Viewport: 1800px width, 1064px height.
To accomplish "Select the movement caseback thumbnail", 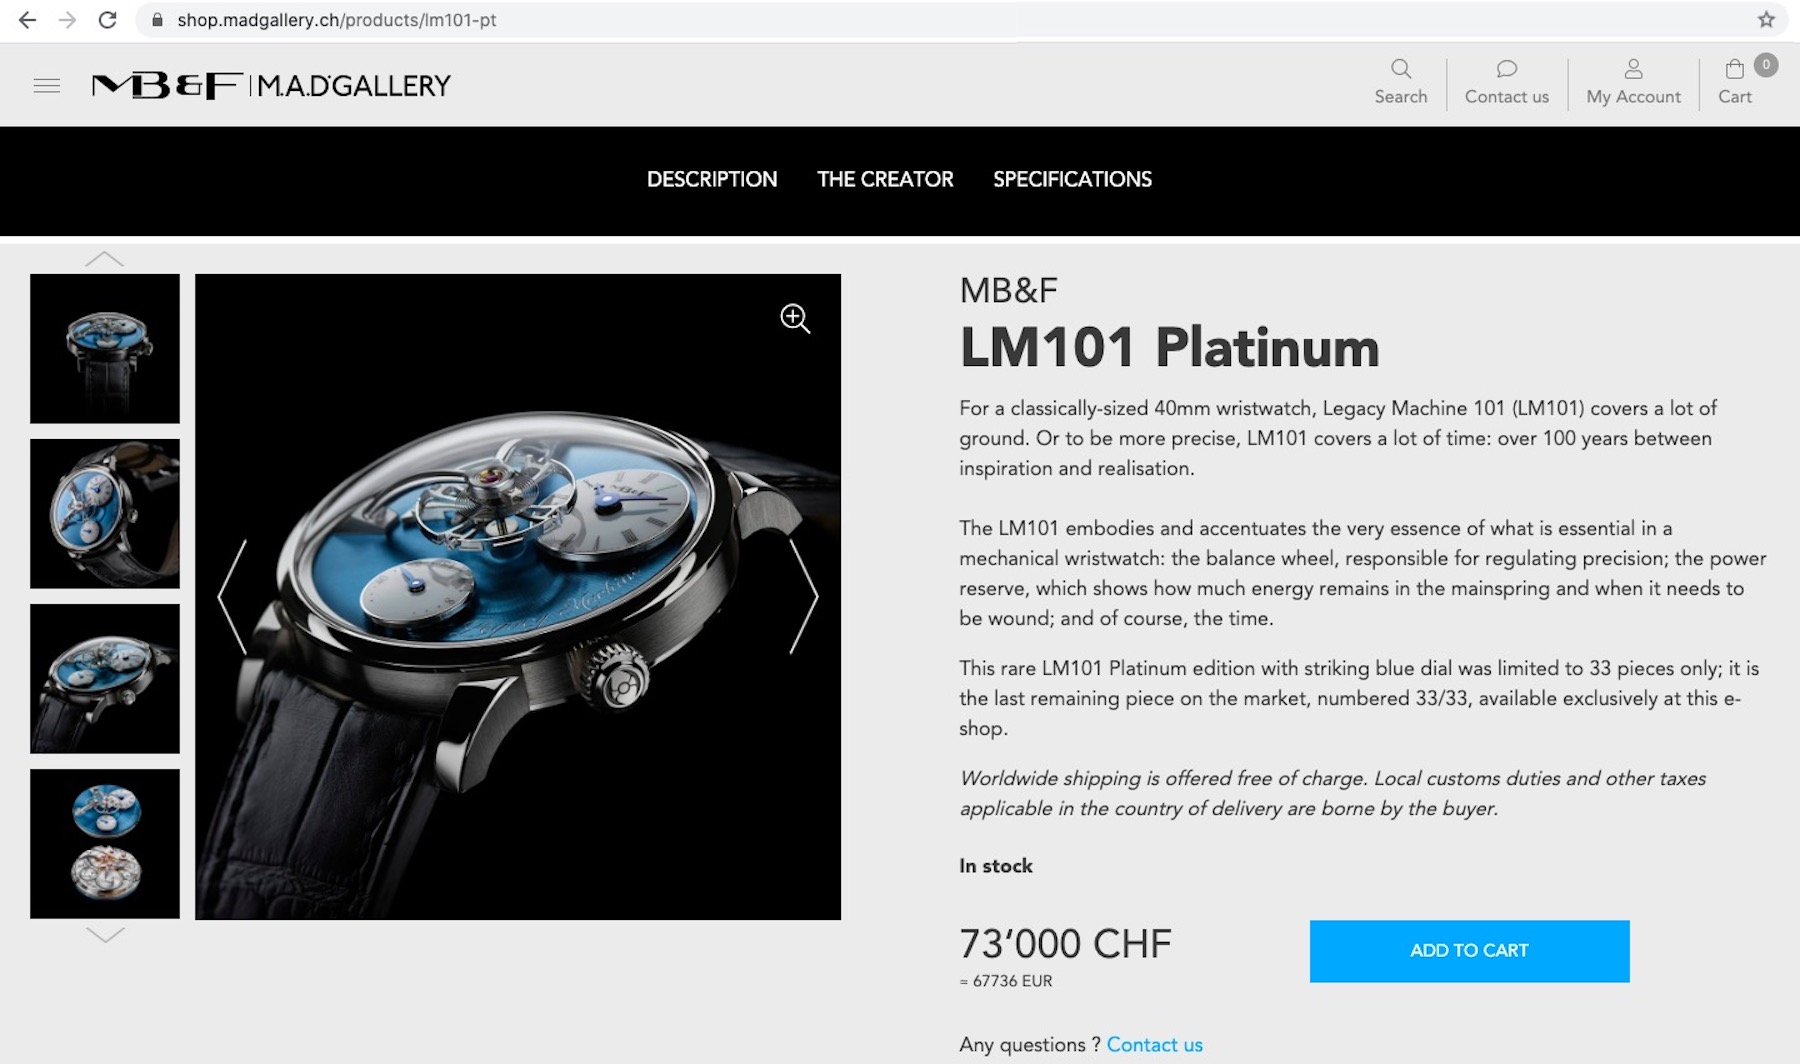I will tap(105, 844).
